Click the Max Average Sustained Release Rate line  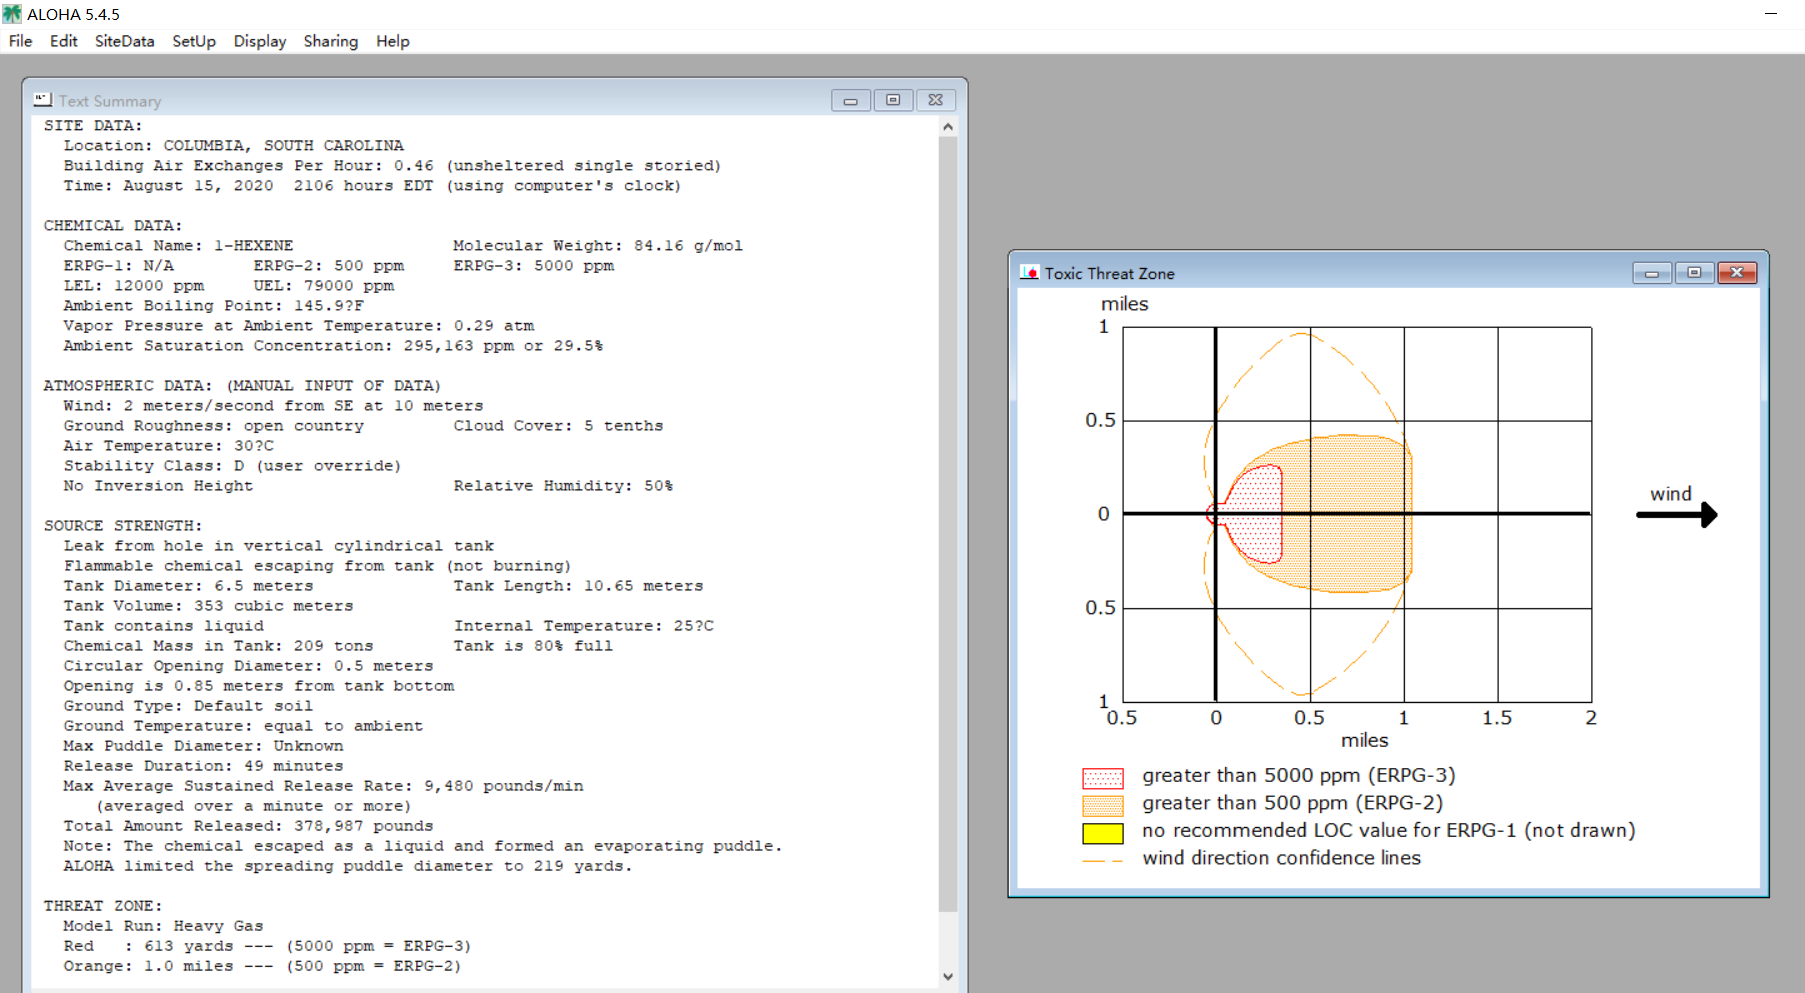(324, 786)
